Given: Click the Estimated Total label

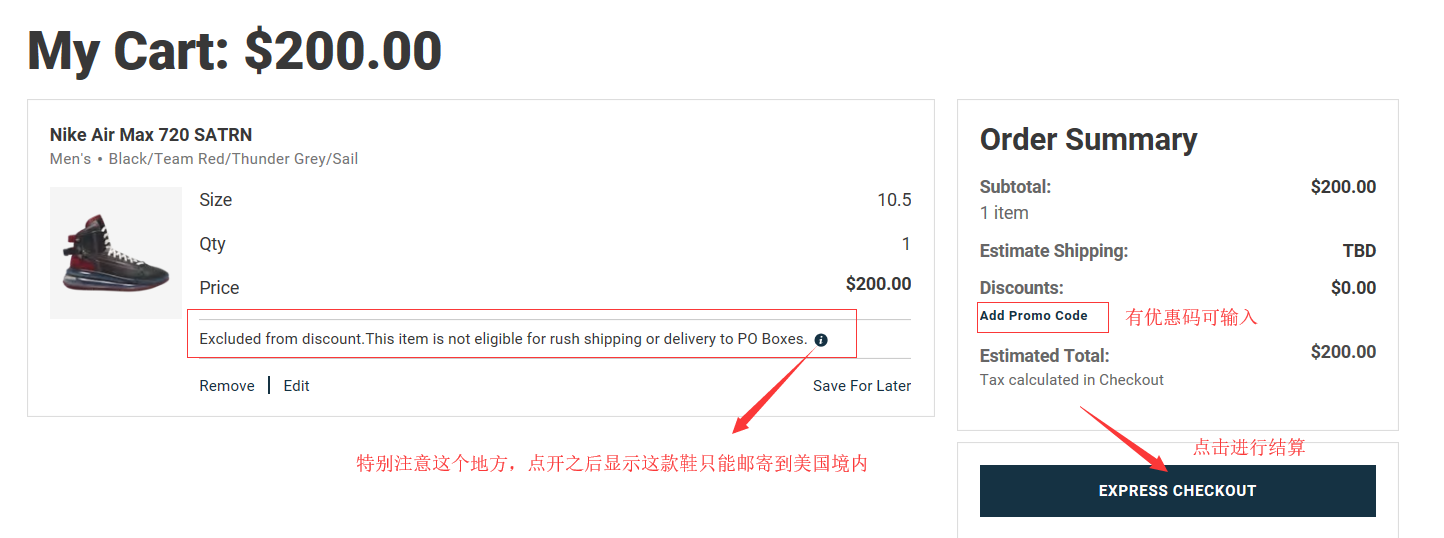Looking at the screenshot, I should pyautogui.click(x=1044, y=356).
